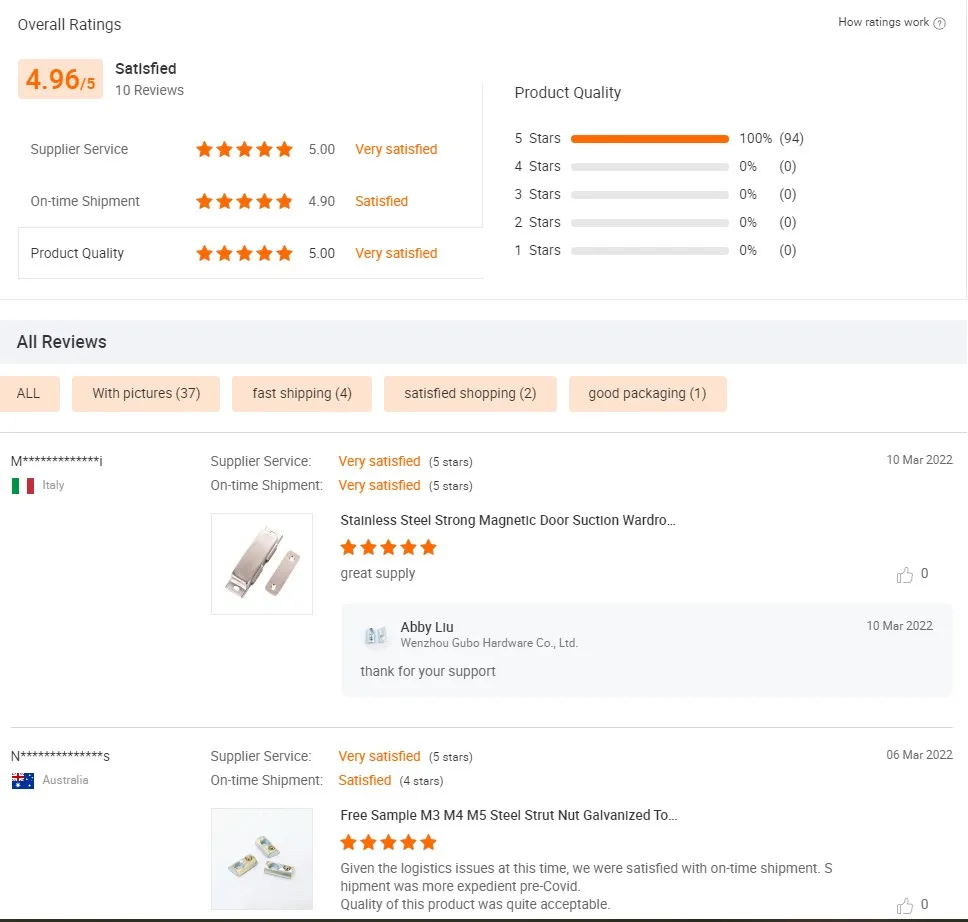
Task: Click the star rating under the magnetic door product
Action: point(388,548)
